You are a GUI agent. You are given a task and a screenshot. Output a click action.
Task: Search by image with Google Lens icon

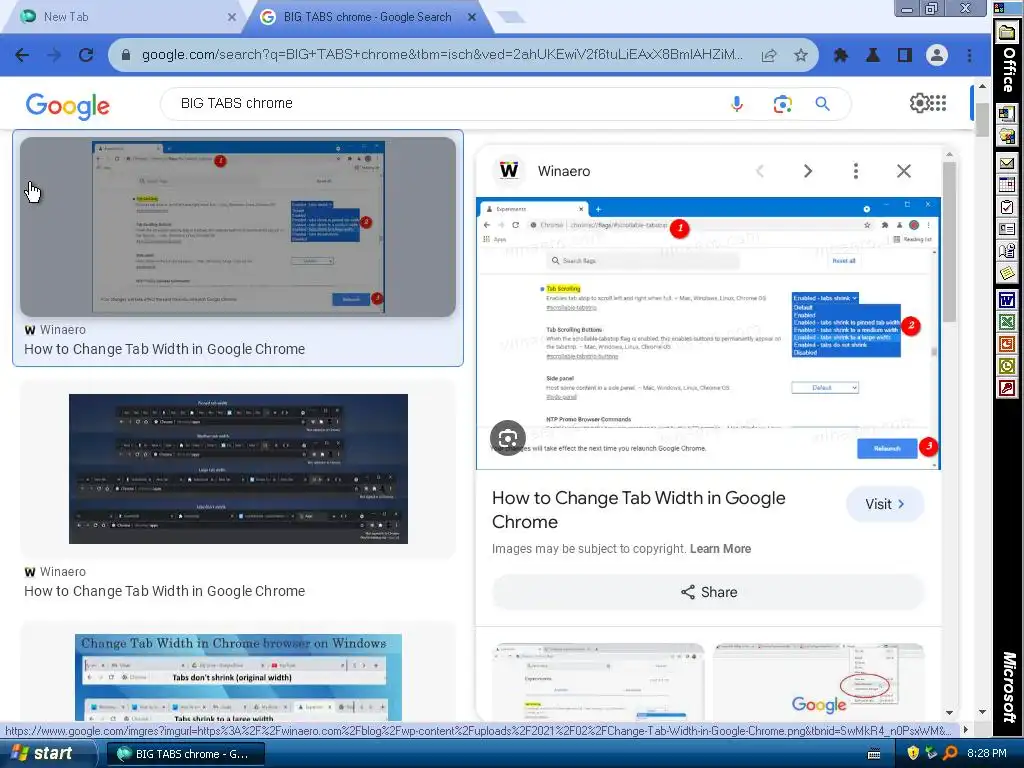[x=782, y=104]
